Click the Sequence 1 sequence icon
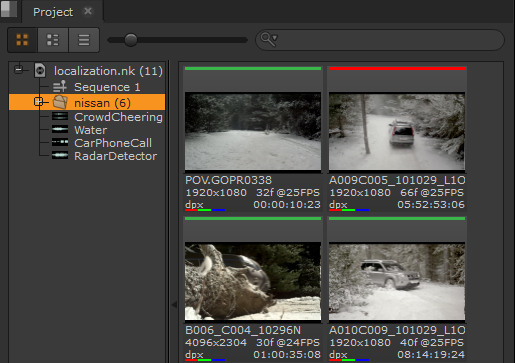515x363 pixels. [x=60, y=87]
